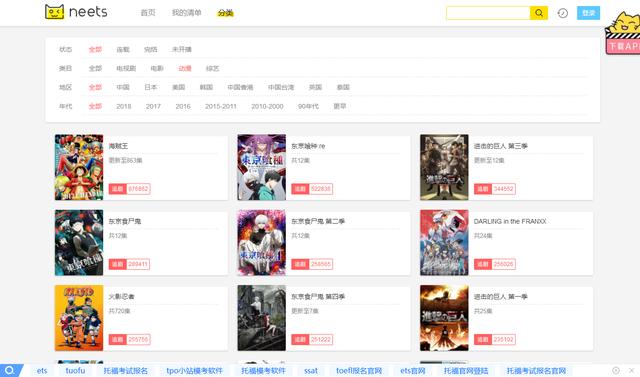Open the 火影忍者 poster thumbnail
640x377 pixels.
(79, 318)
